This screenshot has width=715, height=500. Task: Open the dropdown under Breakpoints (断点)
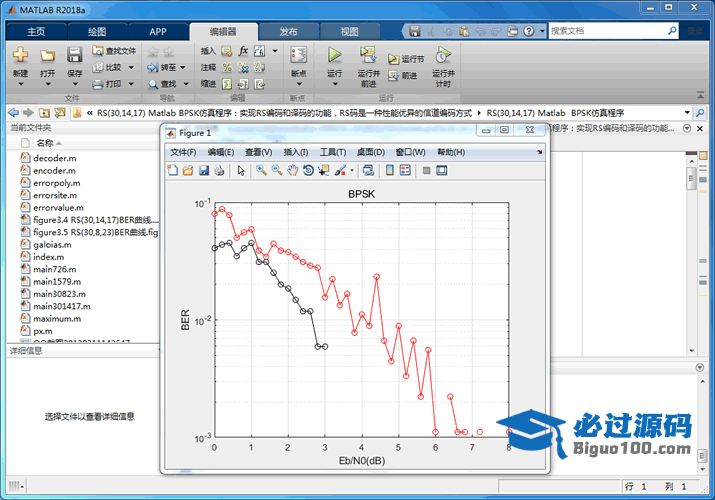[299, 84]
